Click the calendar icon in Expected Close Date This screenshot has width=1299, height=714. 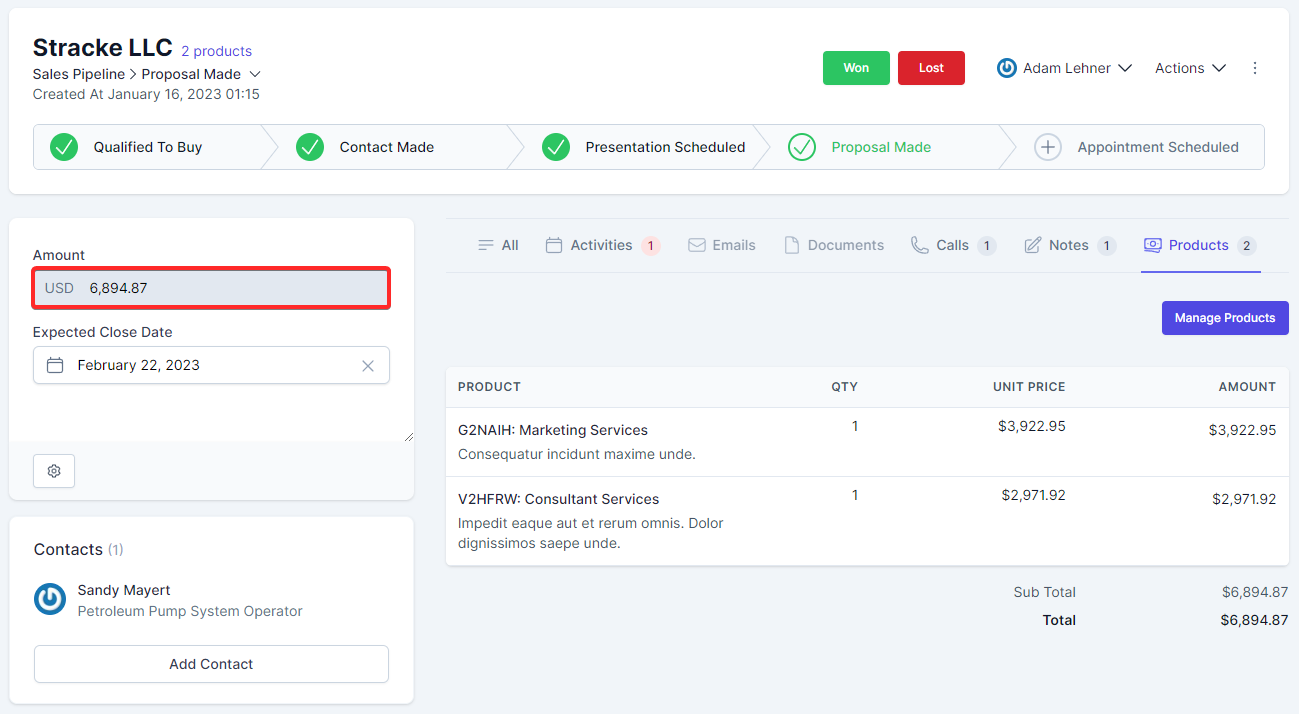55,365
